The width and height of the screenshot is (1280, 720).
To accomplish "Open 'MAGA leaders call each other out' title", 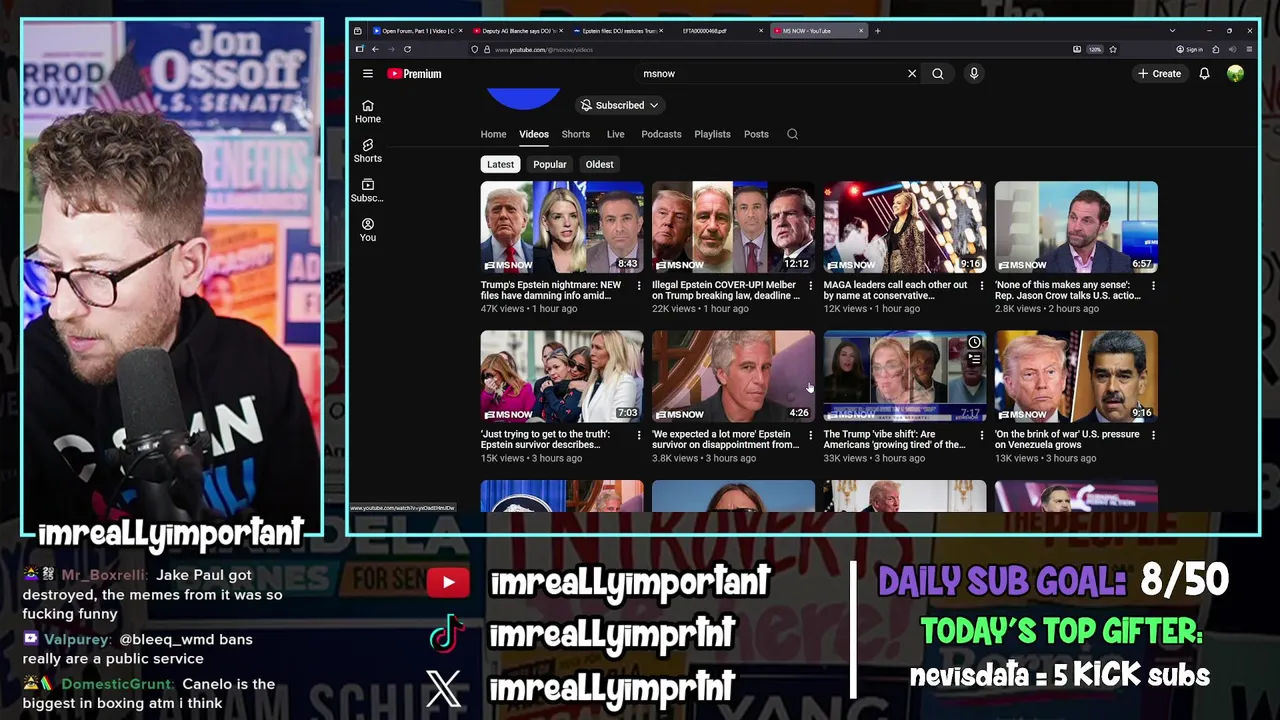I will [x=896, y=290].
